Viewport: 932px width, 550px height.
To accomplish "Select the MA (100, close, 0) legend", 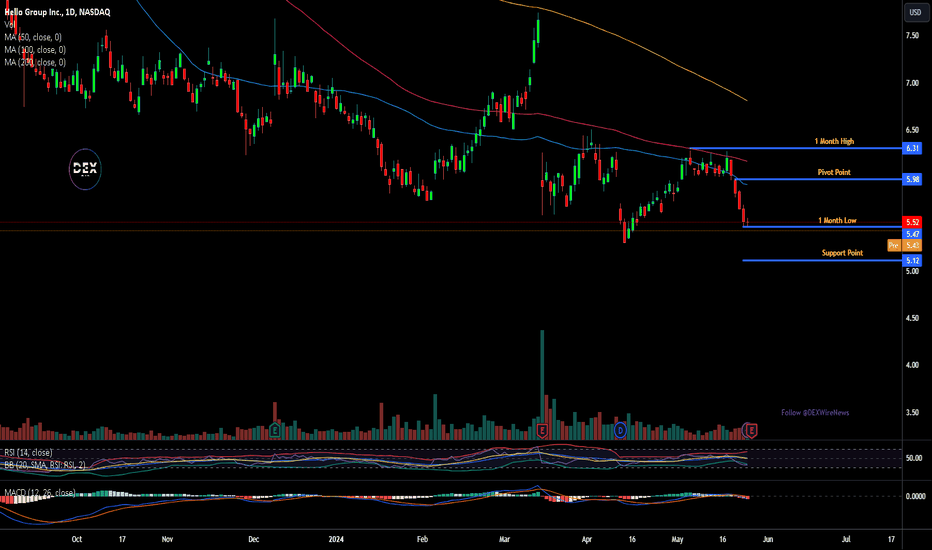I will 35,50.
